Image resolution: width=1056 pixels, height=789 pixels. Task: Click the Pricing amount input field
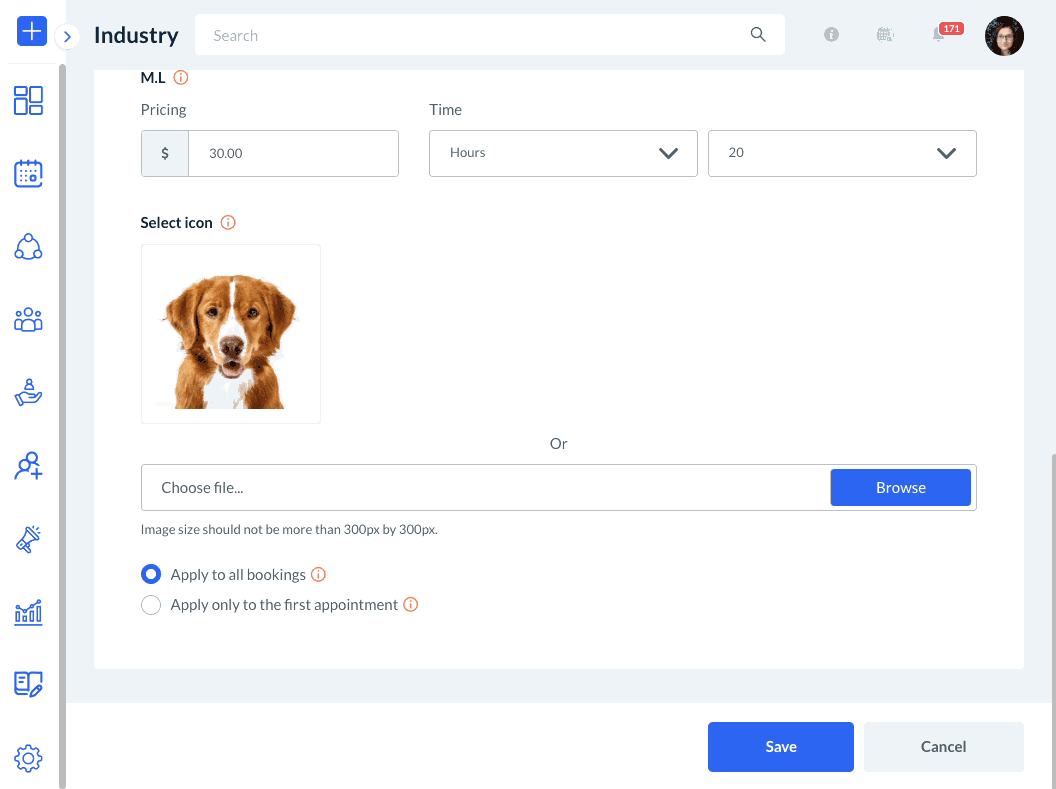tap(293, 154)
